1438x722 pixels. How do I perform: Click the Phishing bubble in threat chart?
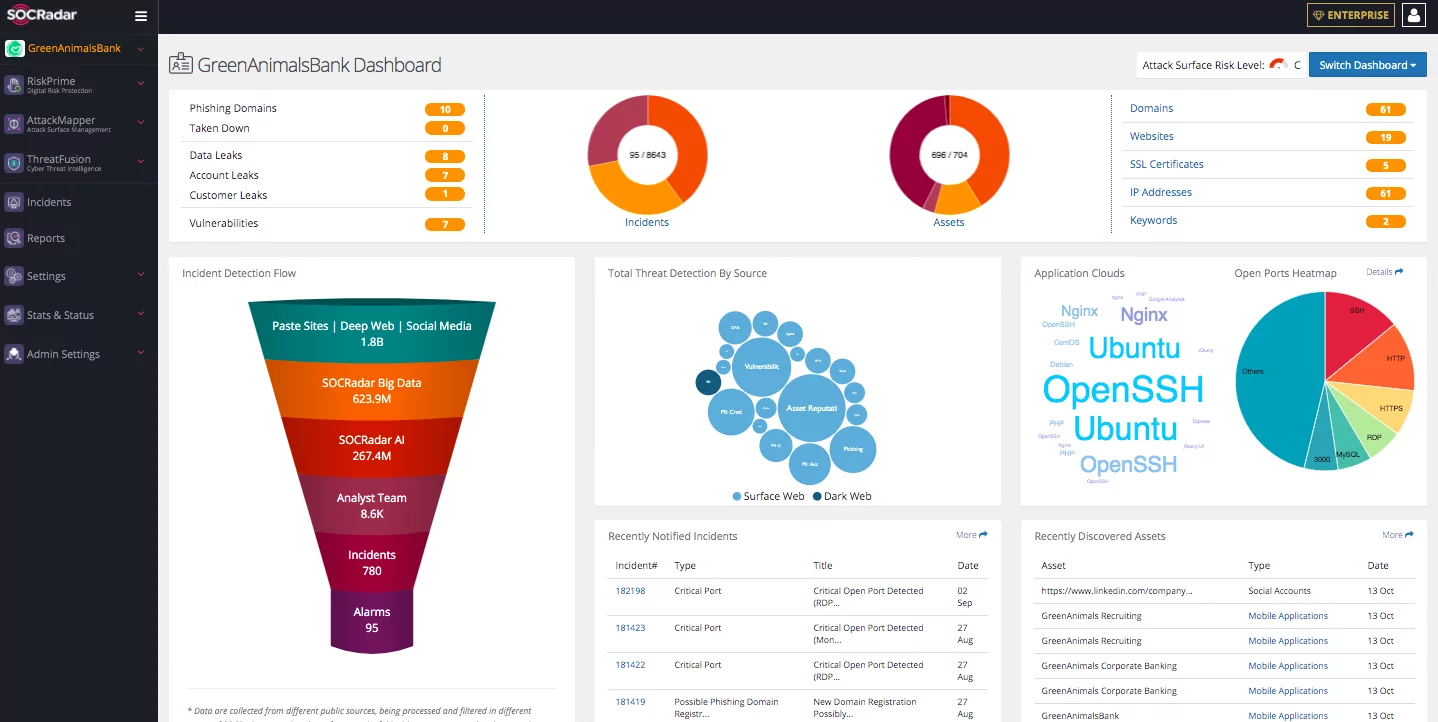click(853, 449)
